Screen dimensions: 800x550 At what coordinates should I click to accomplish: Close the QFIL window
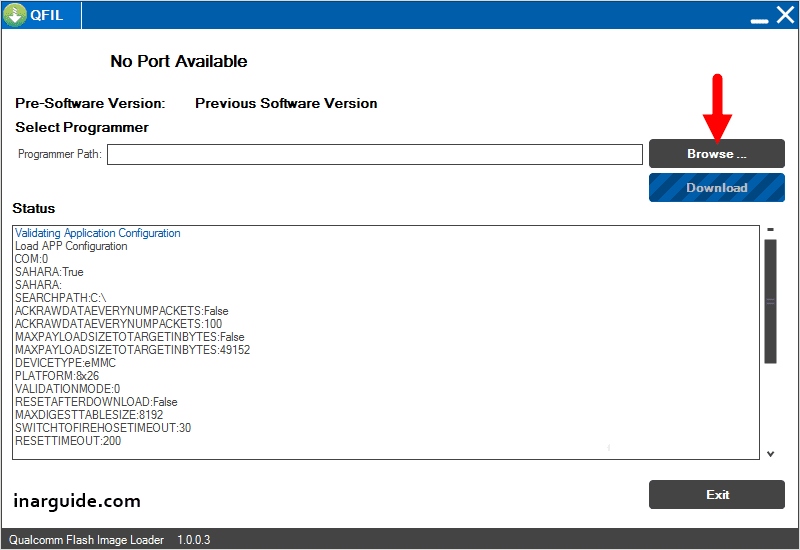(786, 15)
